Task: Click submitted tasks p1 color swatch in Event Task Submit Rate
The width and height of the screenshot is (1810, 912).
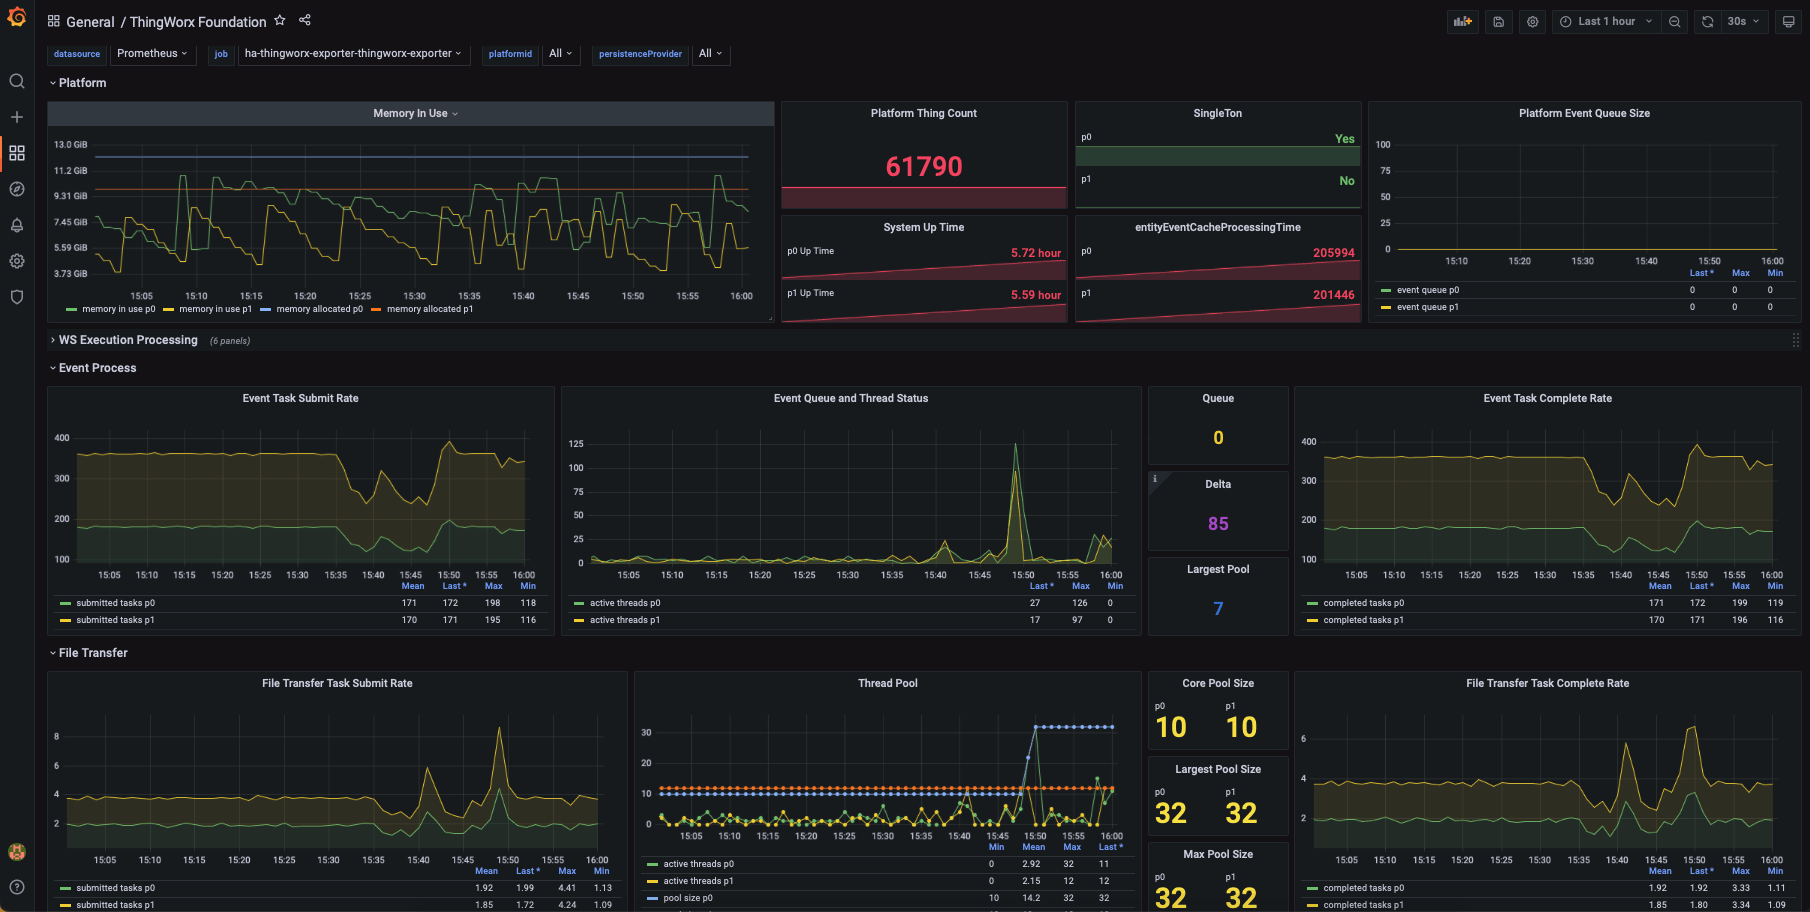Action: pyautogui.click(x=65, y=621)
